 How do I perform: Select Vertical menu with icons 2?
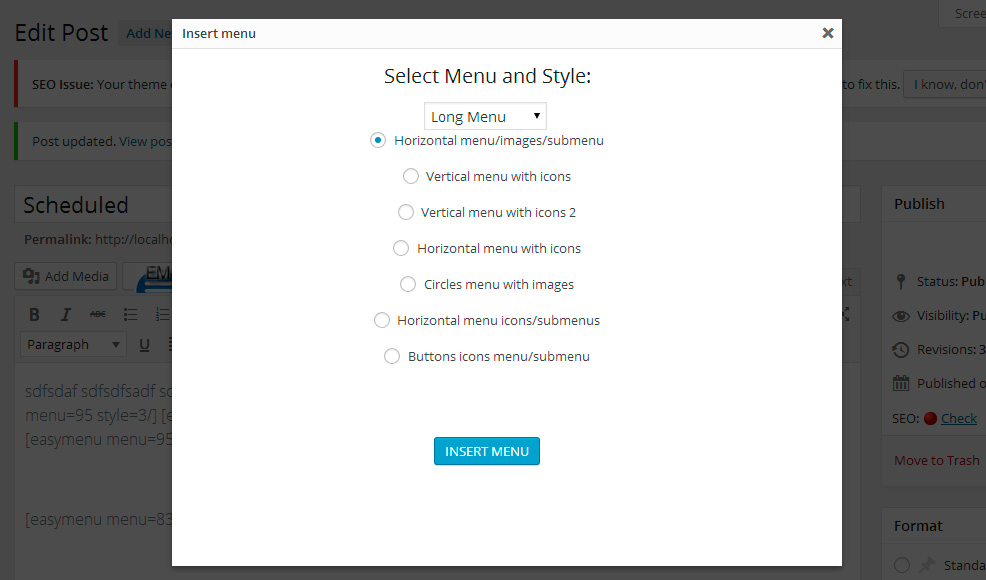tap(406, 213)
